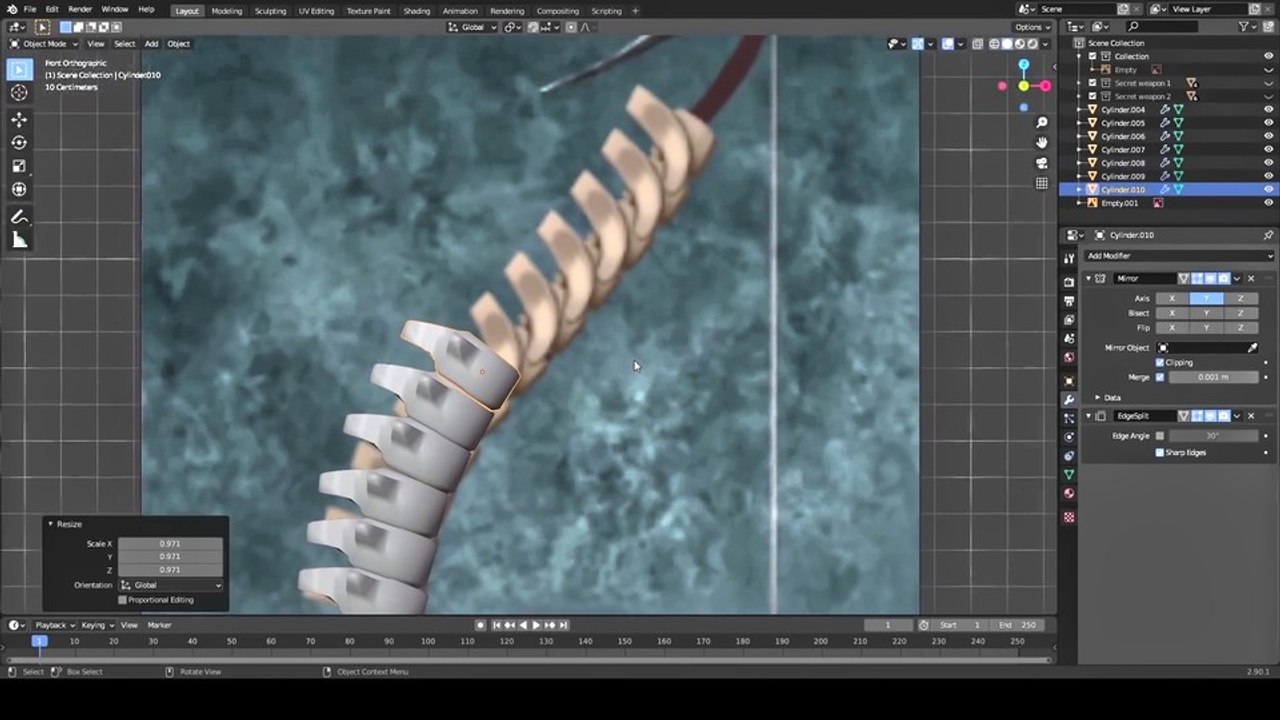Open the Orientation Global dropdown in Resize panel
The height and width of the screenshot is (720, 1280).
click(x=170, y=585)
